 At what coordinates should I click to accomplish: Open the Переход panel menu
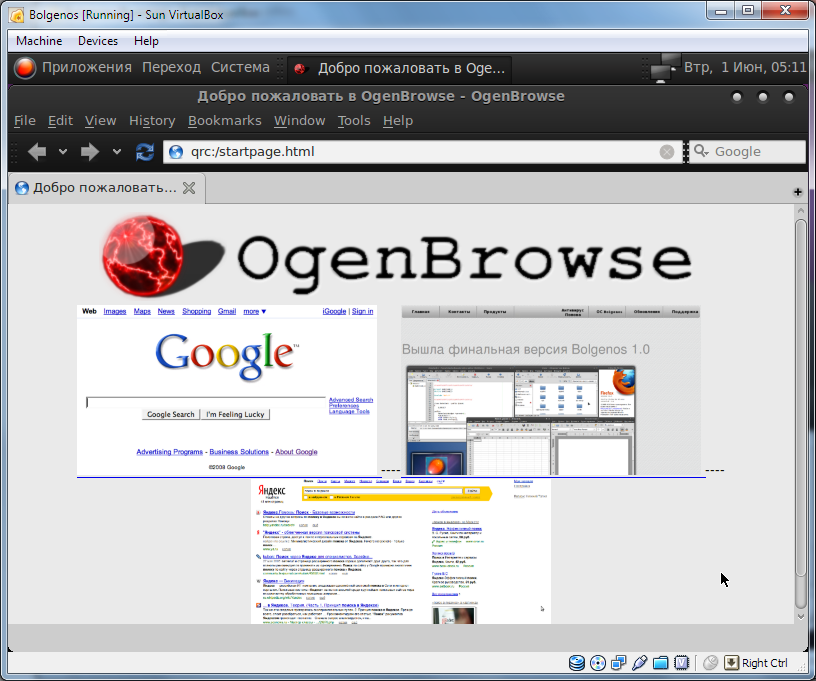click(x=171, y=68)
